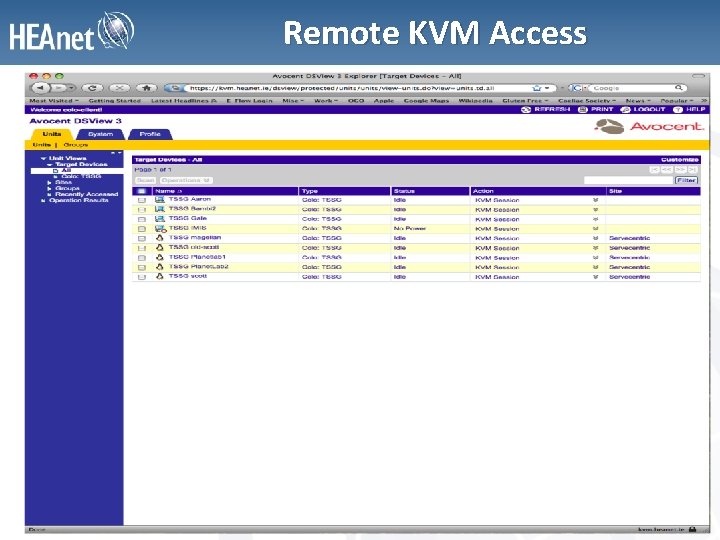The height and width of the screenshot is (540, 720).
Task: Click the magnifier in the Google search box
Action: [678, 87]
